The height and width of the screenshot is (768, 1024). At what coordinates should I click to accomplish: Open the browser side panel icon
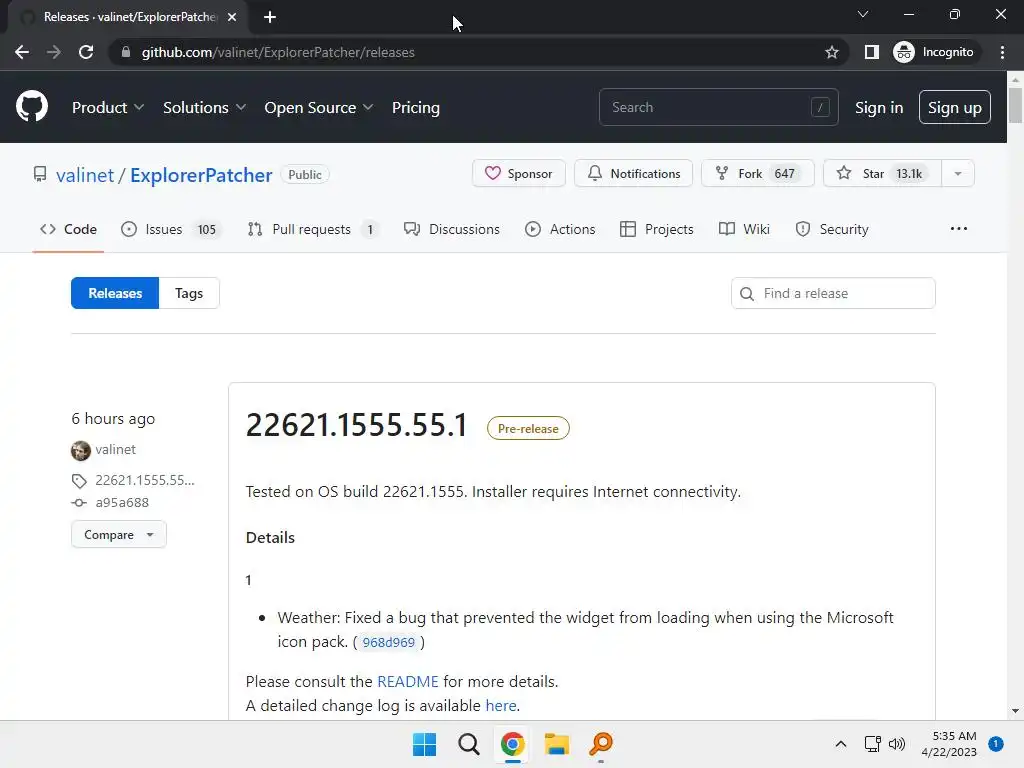click(871, 52)
